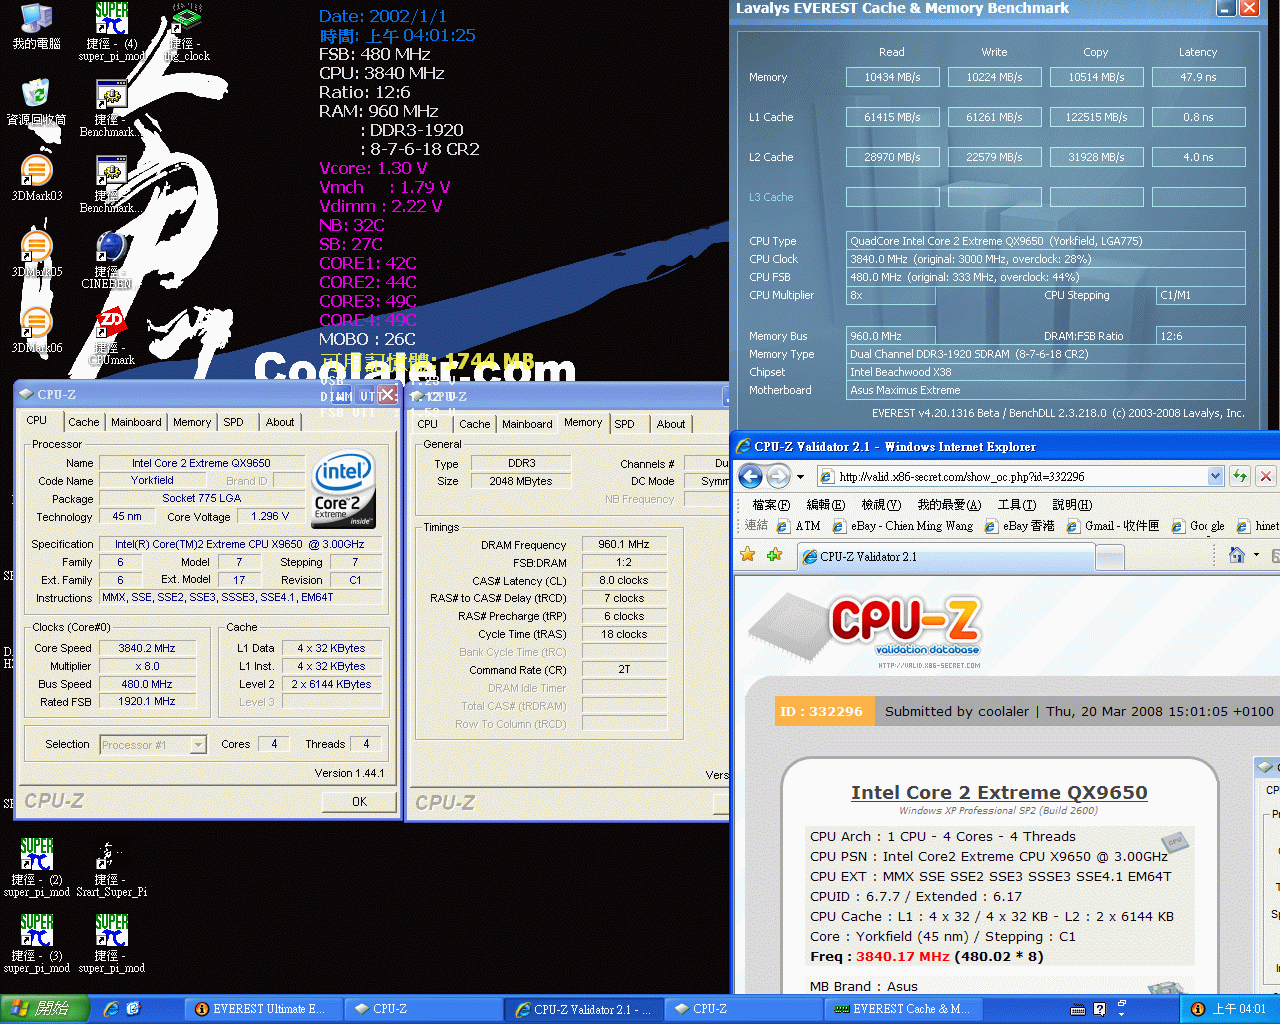Click the taskbar clock showing 上午 04:01
This screenshot has width=1280, height=1024.
[x=1240, y=1009]
